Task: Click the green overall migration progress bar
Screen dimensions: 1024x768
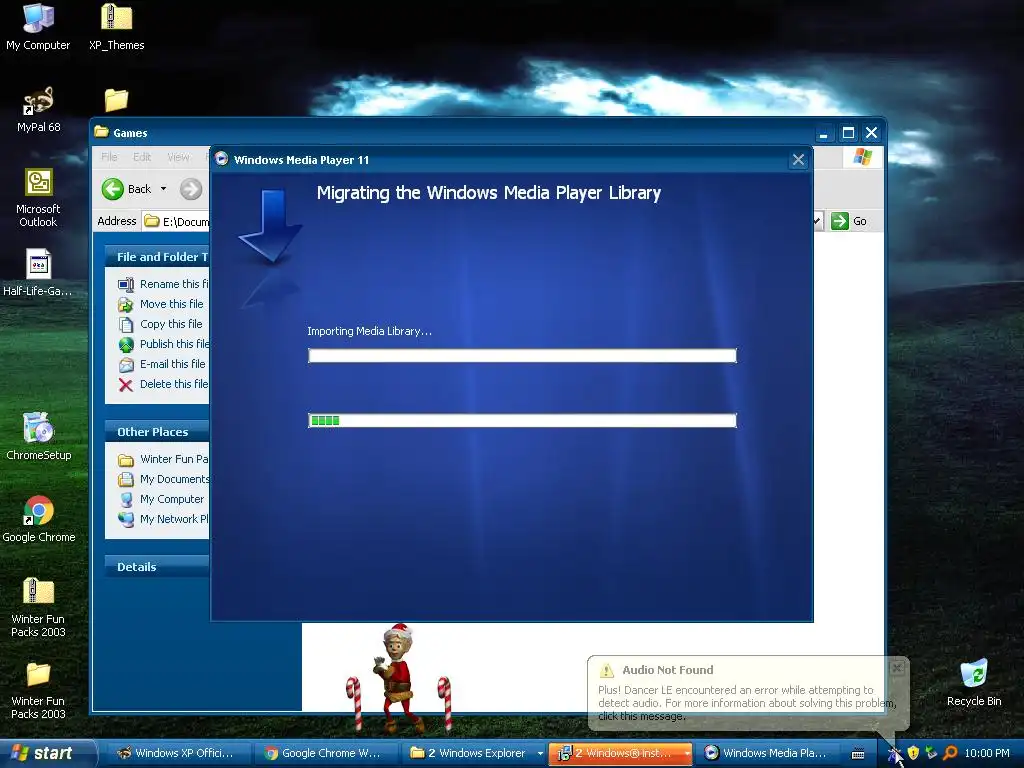Action: [522, 421]
